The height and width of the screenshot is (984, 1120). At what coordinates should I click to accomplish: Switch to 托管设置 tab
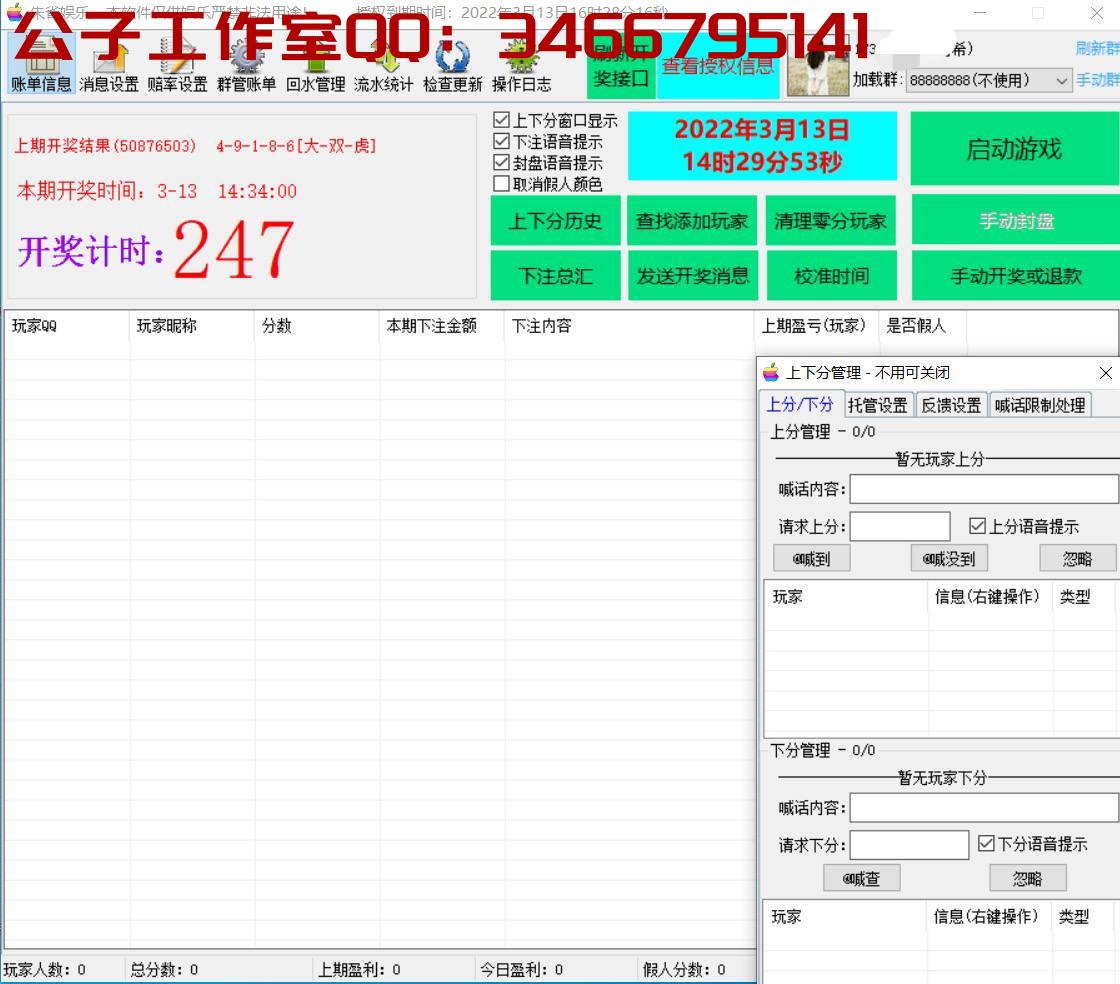pyautogui.click(x=878, y=406)
